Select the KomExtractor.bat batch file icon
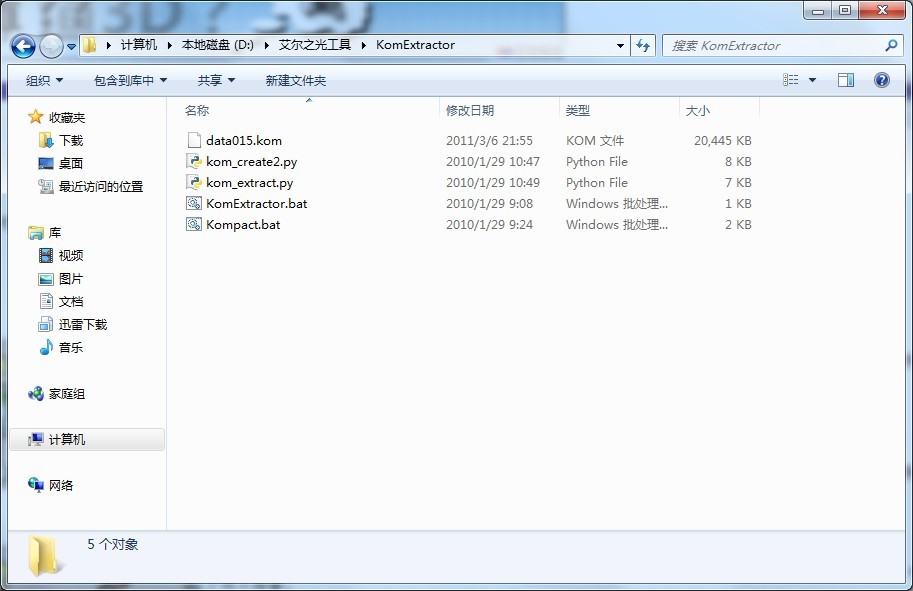Image resolution: width=913 pixels, height=591 pixels. pyautogui.click(x=194, y=203)
